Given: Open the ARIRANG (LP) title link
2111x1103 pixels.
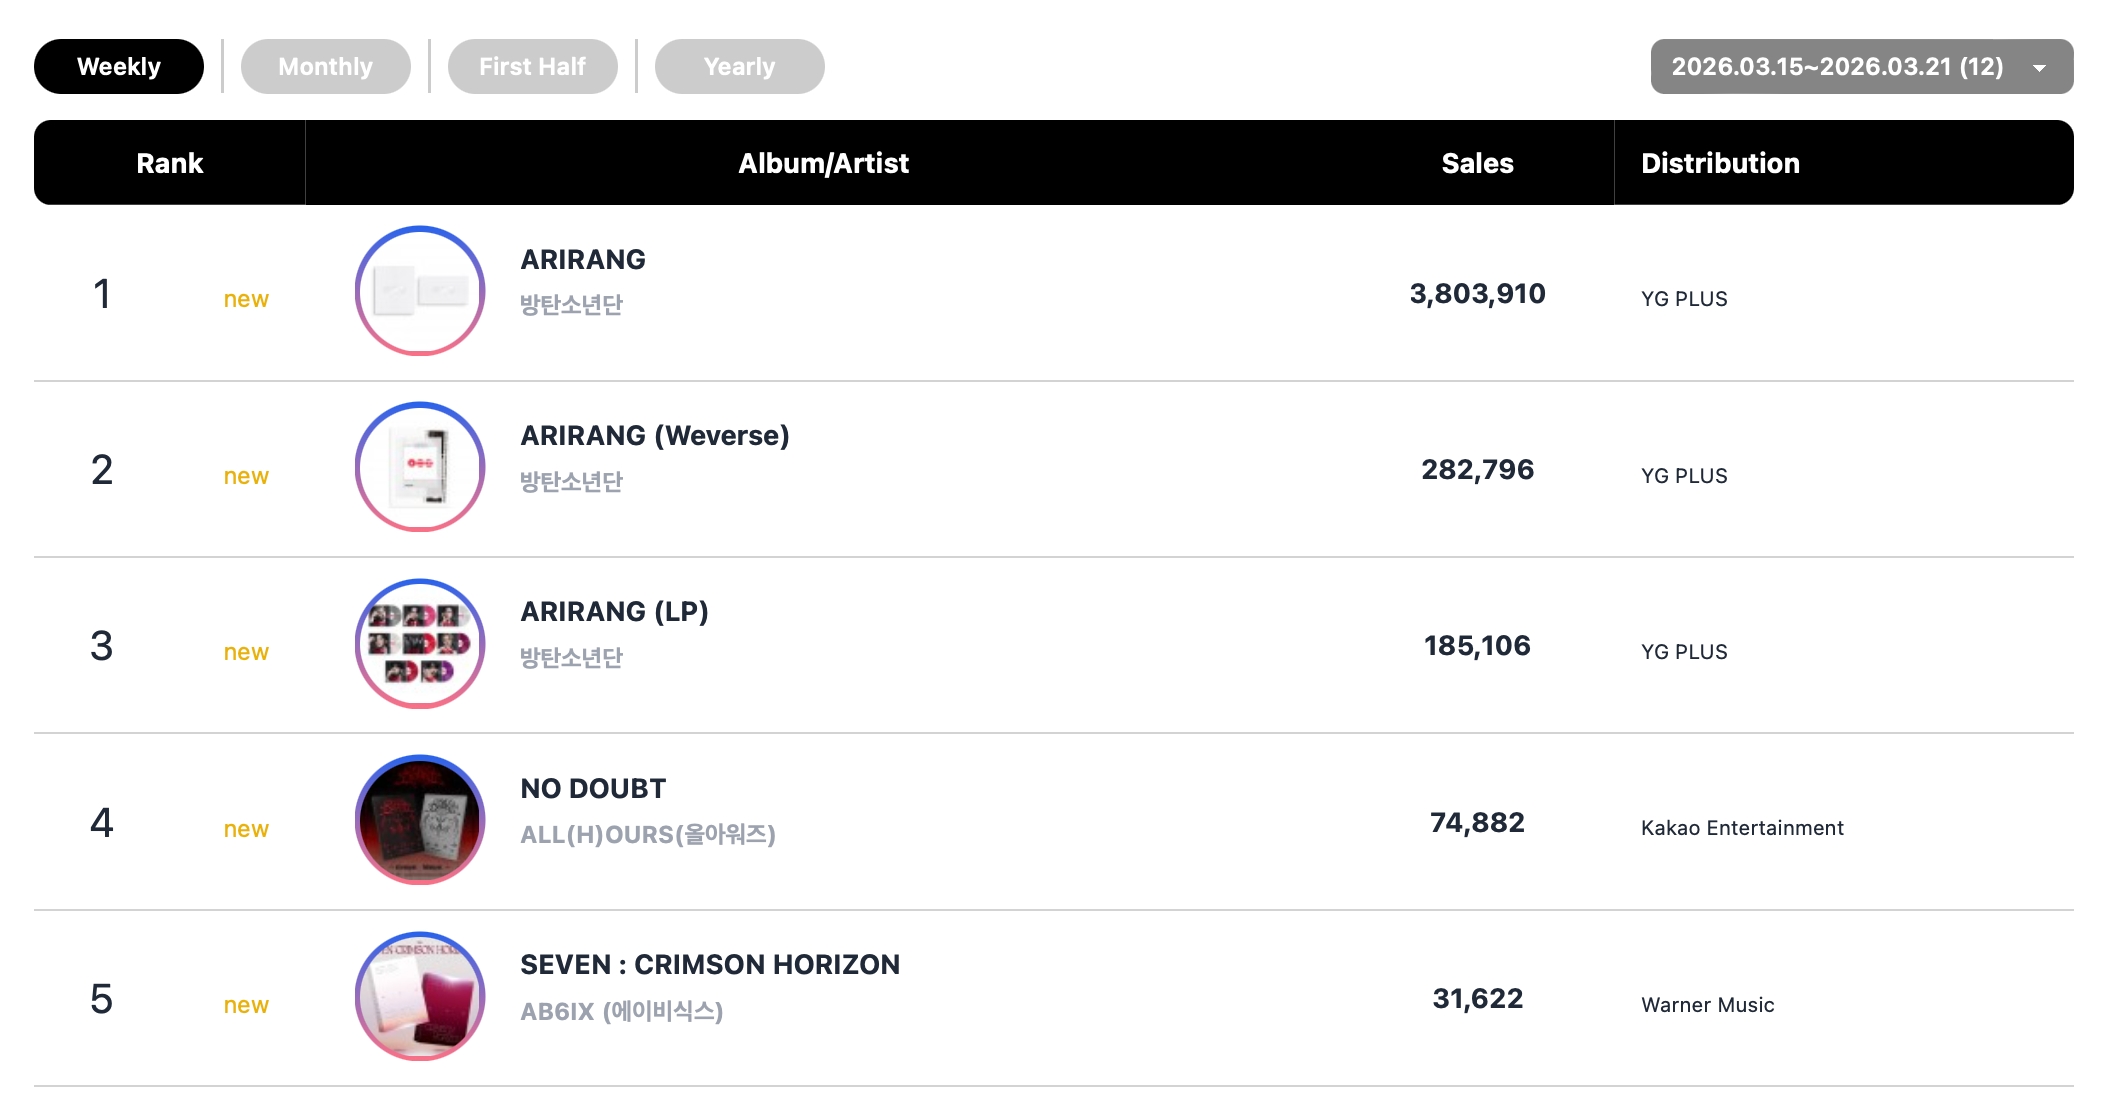Looking at the screenshot, I should [x=614, y=612].
